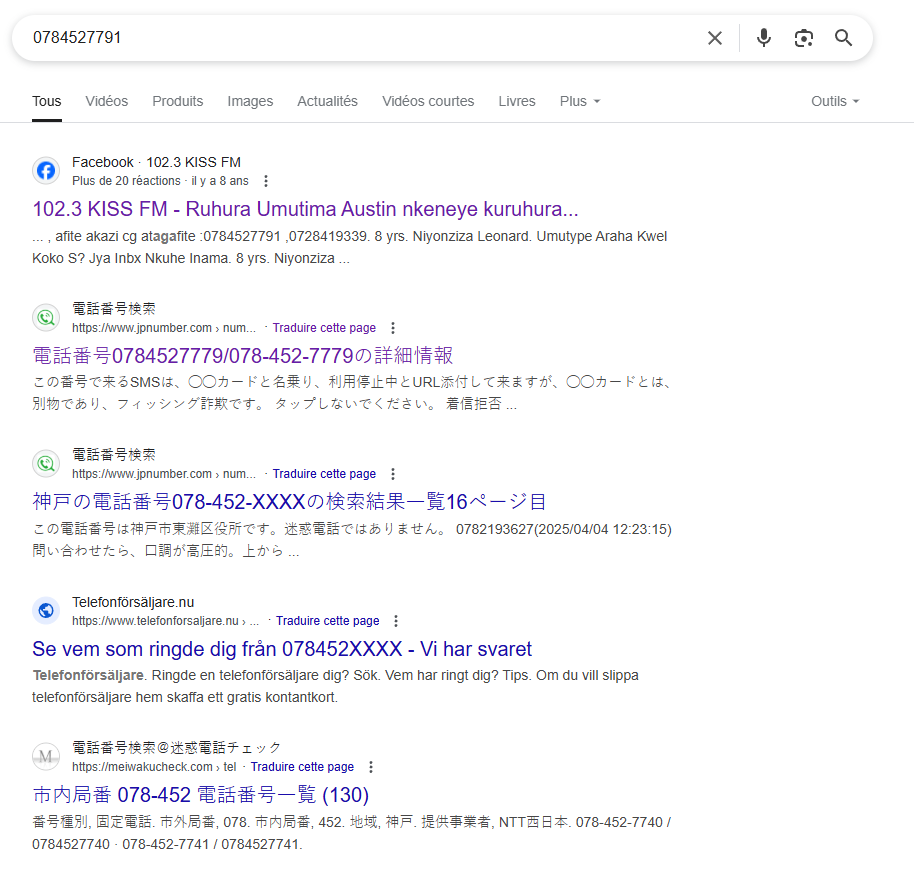
Task: Click the 電話番号検索@迷惑電話チェック site name
Action: (x=176, y=748)
